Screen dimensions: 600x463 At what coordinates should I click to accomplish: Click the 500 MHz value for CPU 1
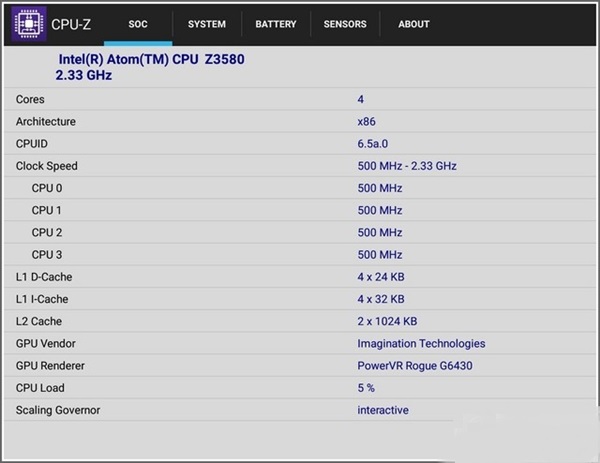(x=380, y=210)
